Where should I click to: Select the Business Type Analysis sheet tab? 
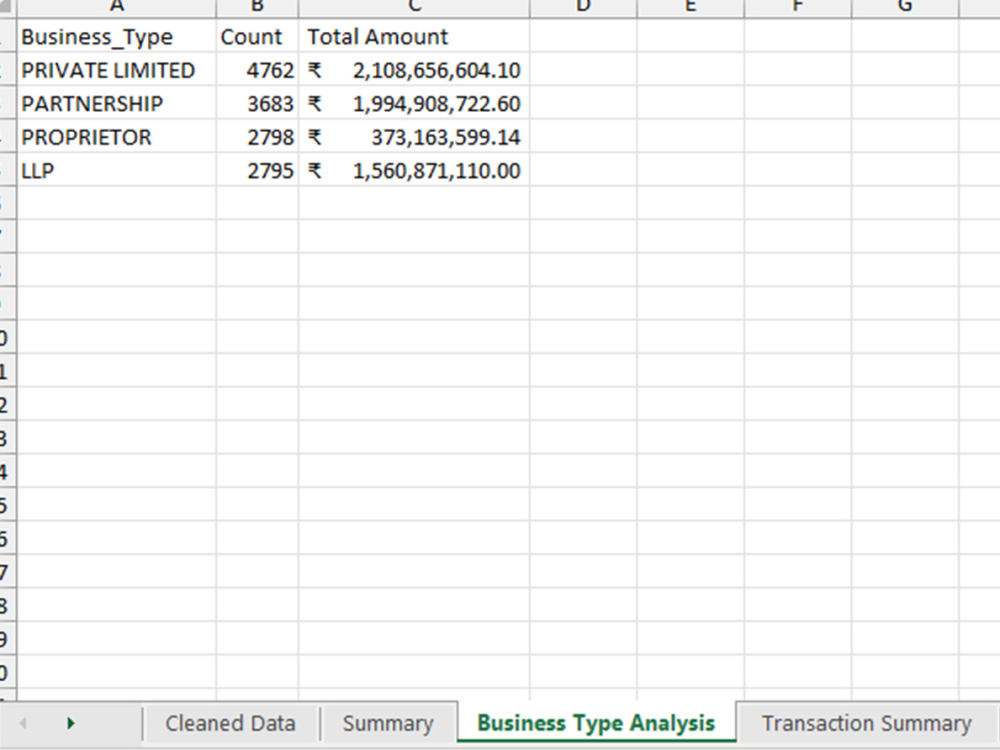pyautogui.click(x=596, y=723)
